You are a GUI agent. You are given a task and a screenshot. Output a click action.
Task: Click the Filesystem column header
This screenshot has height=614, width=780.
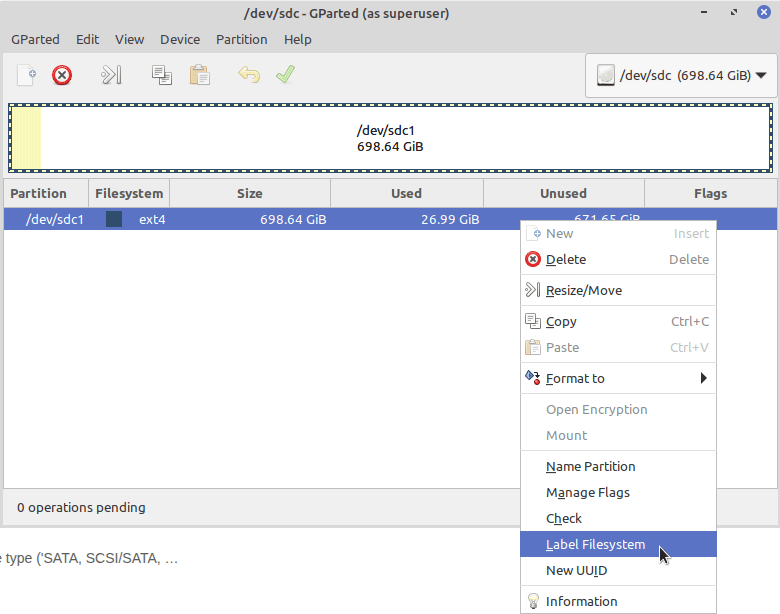tap(129, 193)
